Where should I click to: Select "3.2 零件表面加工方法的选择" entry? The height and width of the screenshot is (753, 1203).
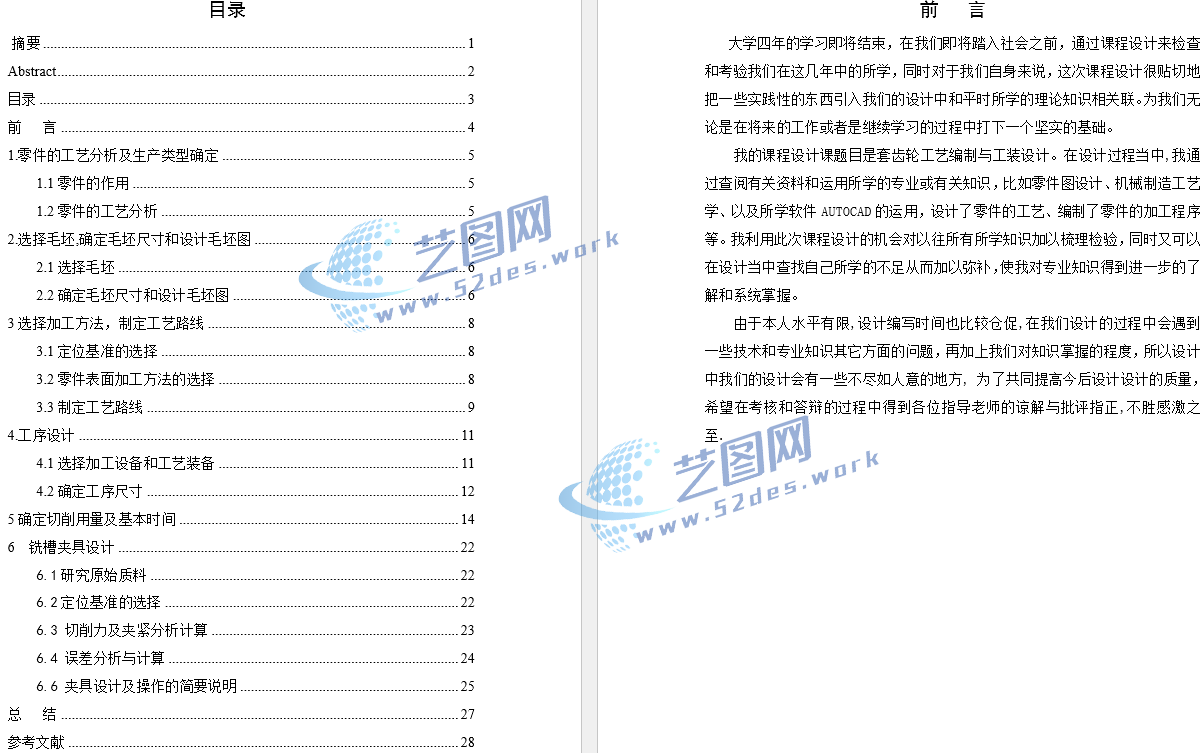tap(255, 380)
